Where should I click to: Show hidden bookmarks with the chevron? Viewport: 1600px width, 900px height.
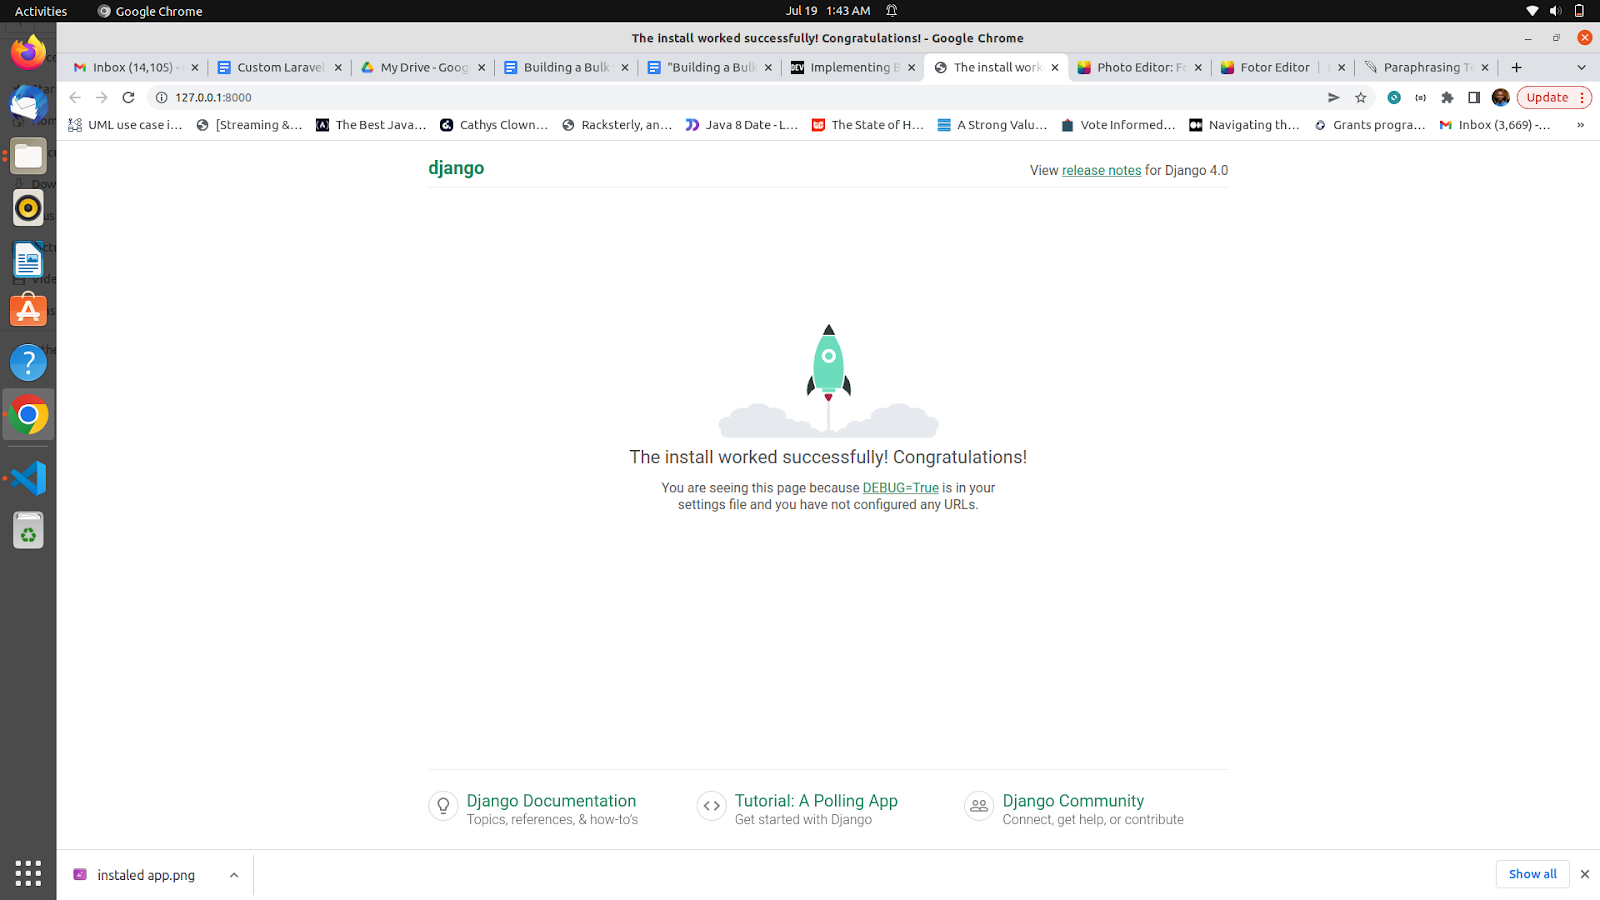tap(1580, 125)
